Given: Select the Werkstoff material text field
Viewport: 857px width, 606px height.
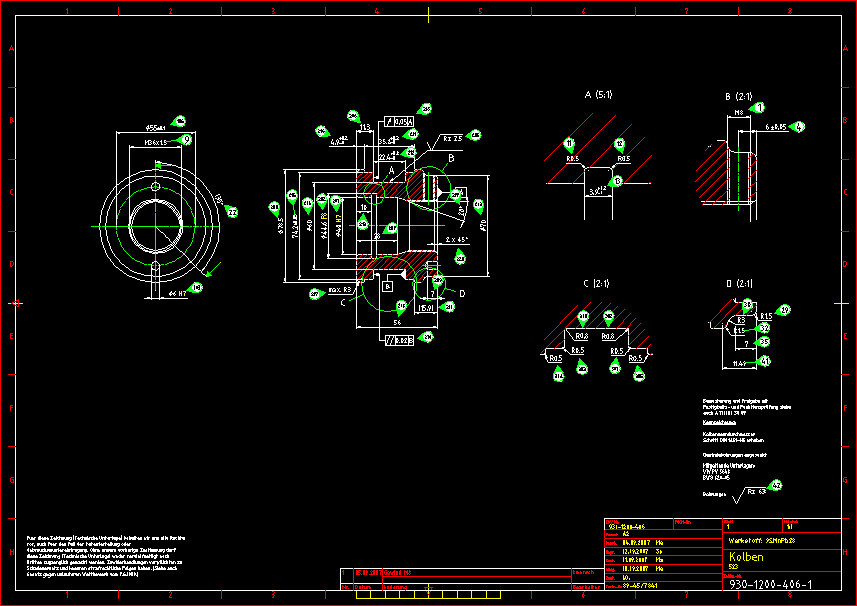Looking at the screenshot, I should click(760, 539).
